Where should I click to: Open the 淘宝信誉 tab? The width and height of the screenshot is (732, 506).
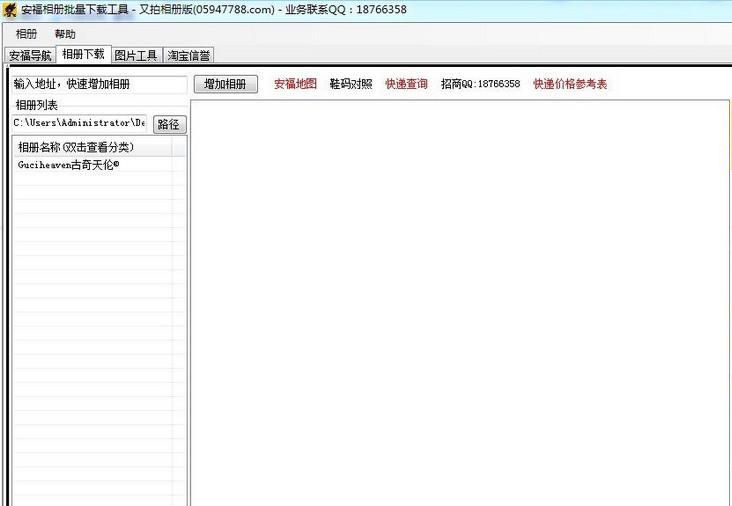coord(188,56)
